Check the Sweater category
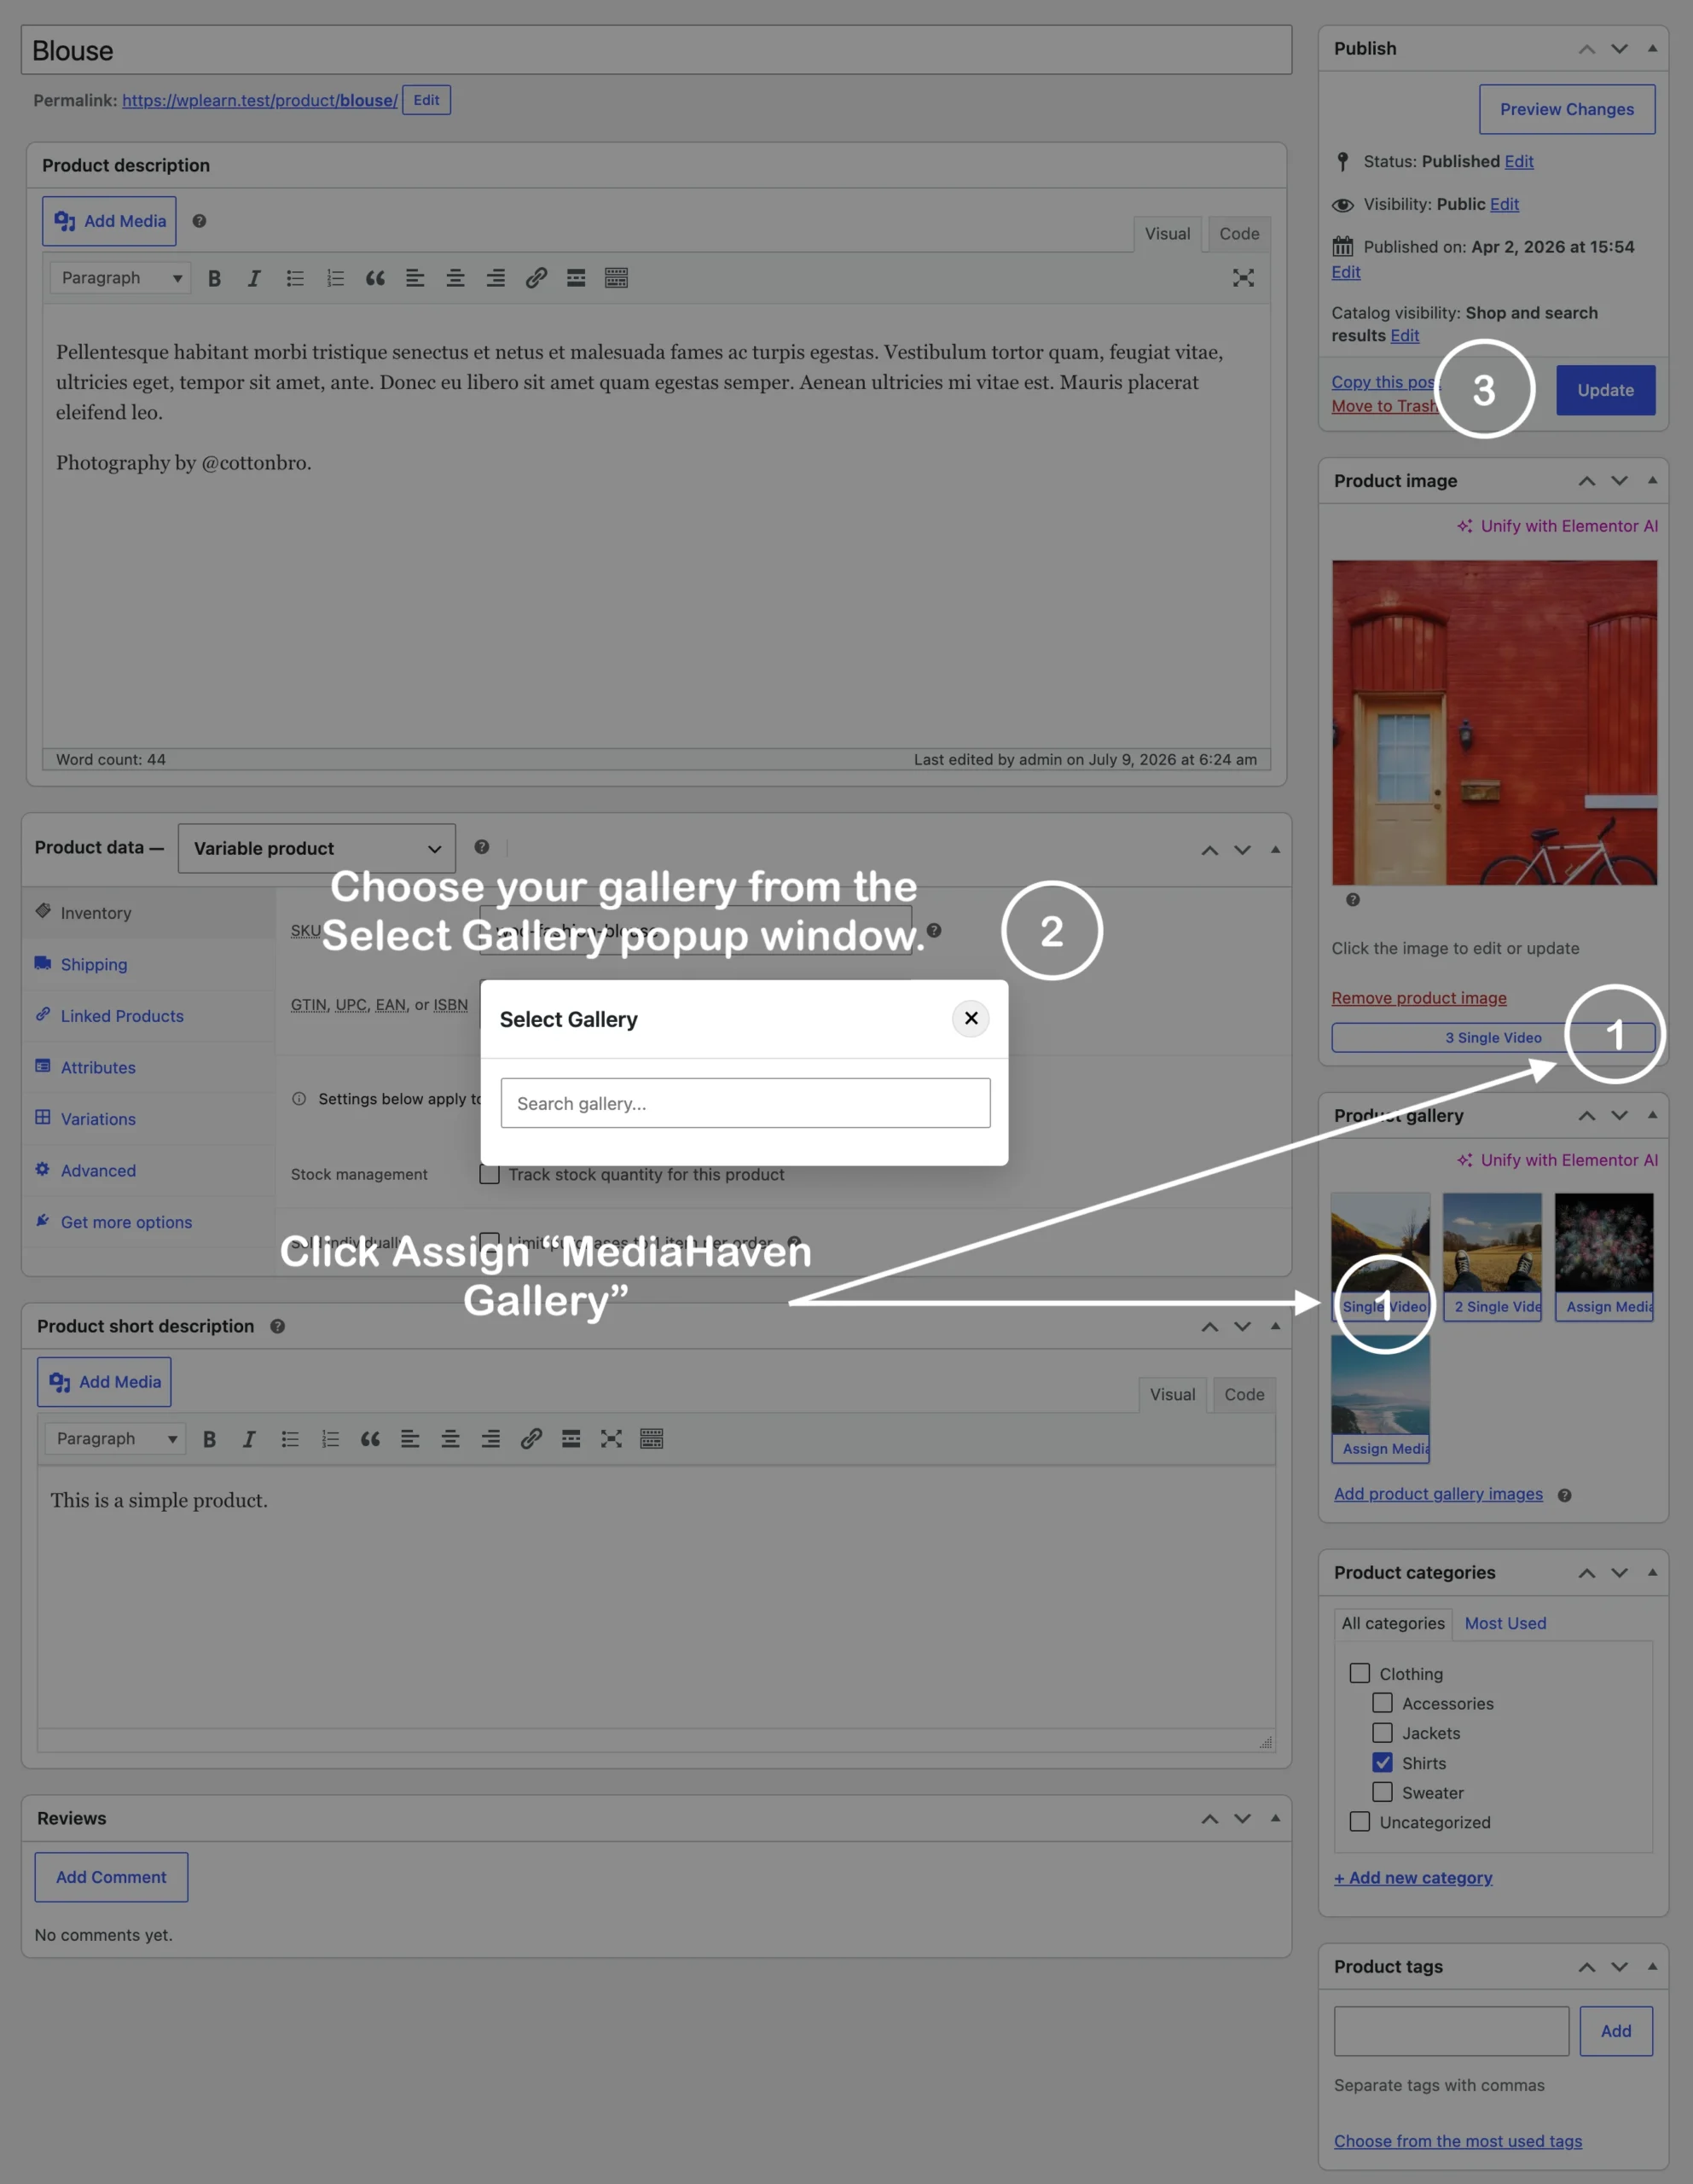This screenshot has width=1693, height=2184. point(1382,1792)
